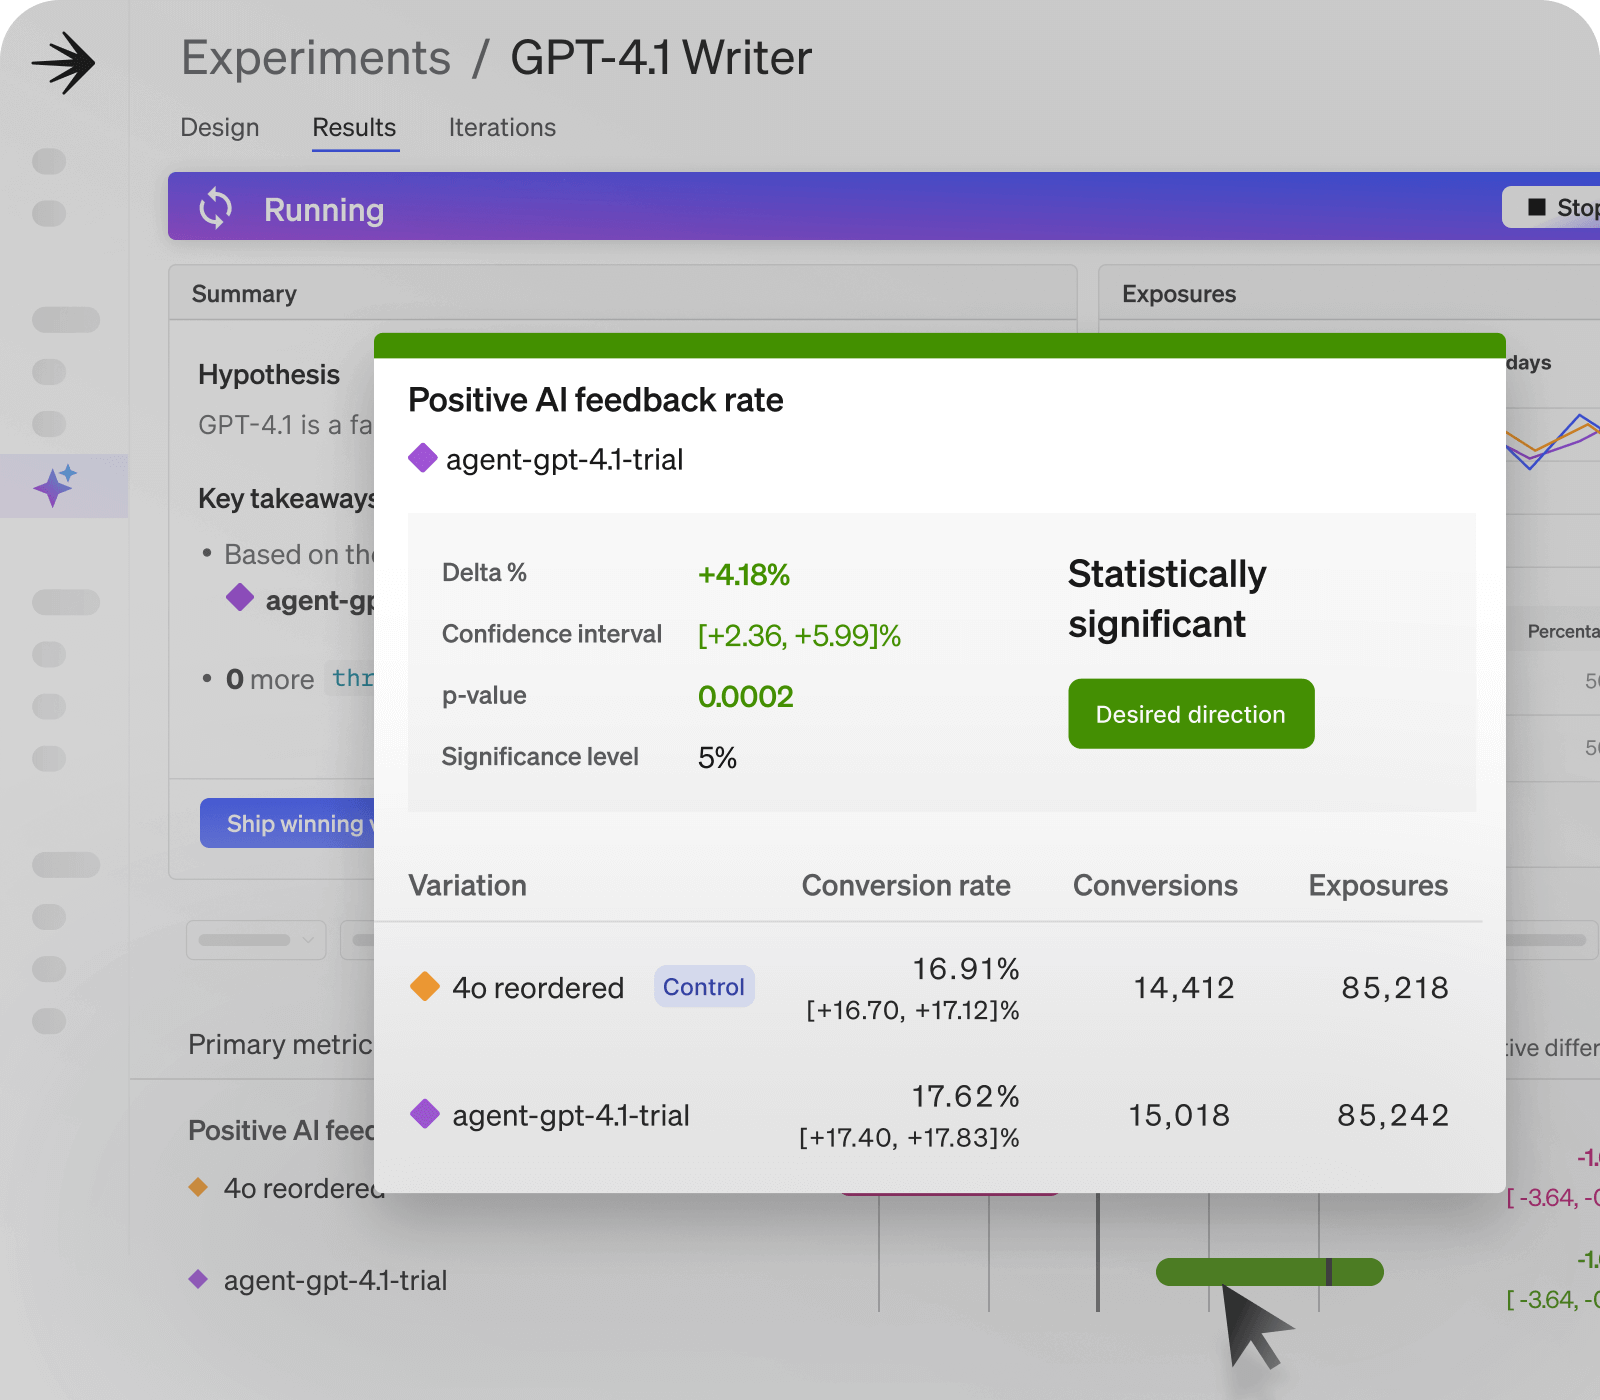Click exposures value 85,218
1600x1400 pixels.
coord(1395,988)
